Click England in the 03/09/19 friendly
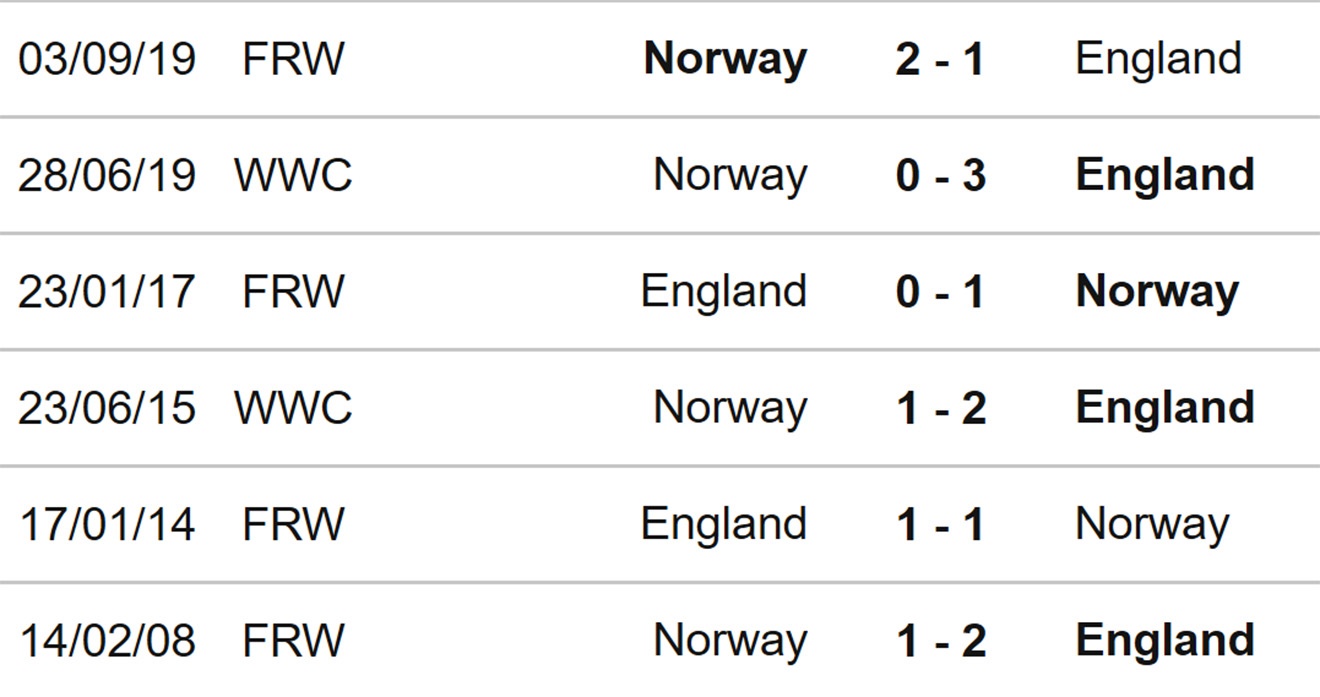The image size is (1320, 697). point(1158,59)
